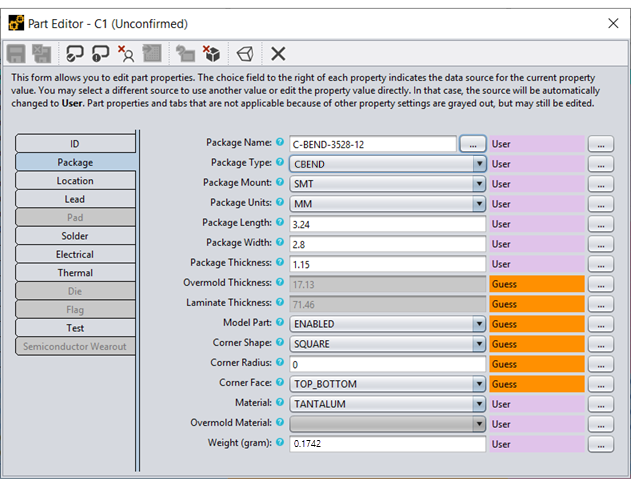The width and height of the screenshot is (631, 498).
Task: Click the grayed grid import toolbar icon
Action: (x=152, y=54)
